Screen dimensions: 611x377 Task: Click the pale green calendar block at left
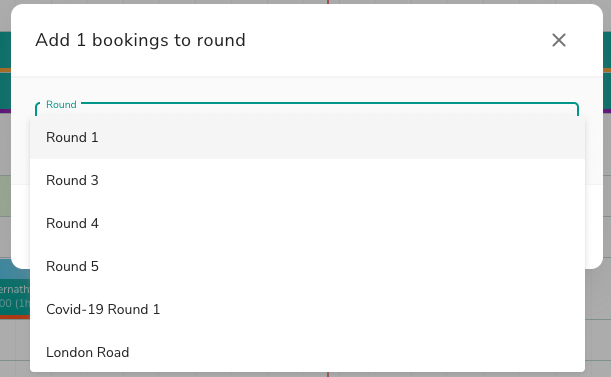[x=5, y=195]
